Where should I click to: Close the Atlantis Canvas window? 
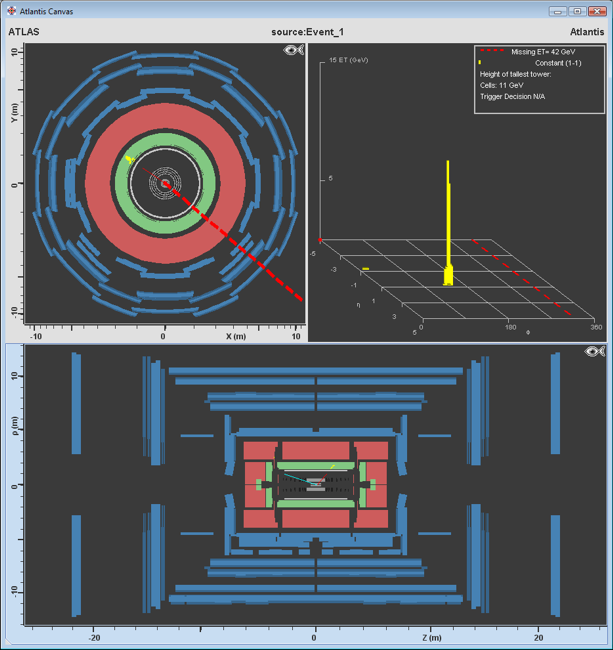[x=597, y=10]
